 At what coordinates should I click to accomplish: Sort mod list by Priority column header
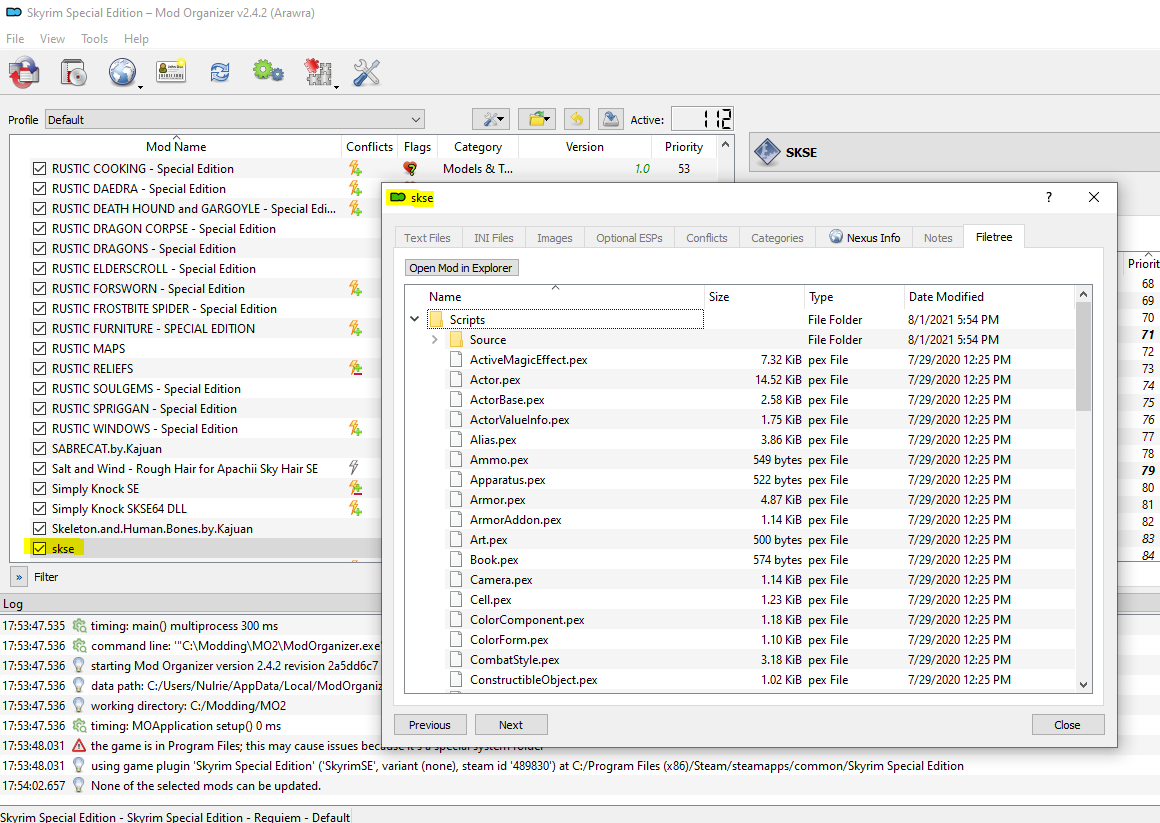coord(684,147)
